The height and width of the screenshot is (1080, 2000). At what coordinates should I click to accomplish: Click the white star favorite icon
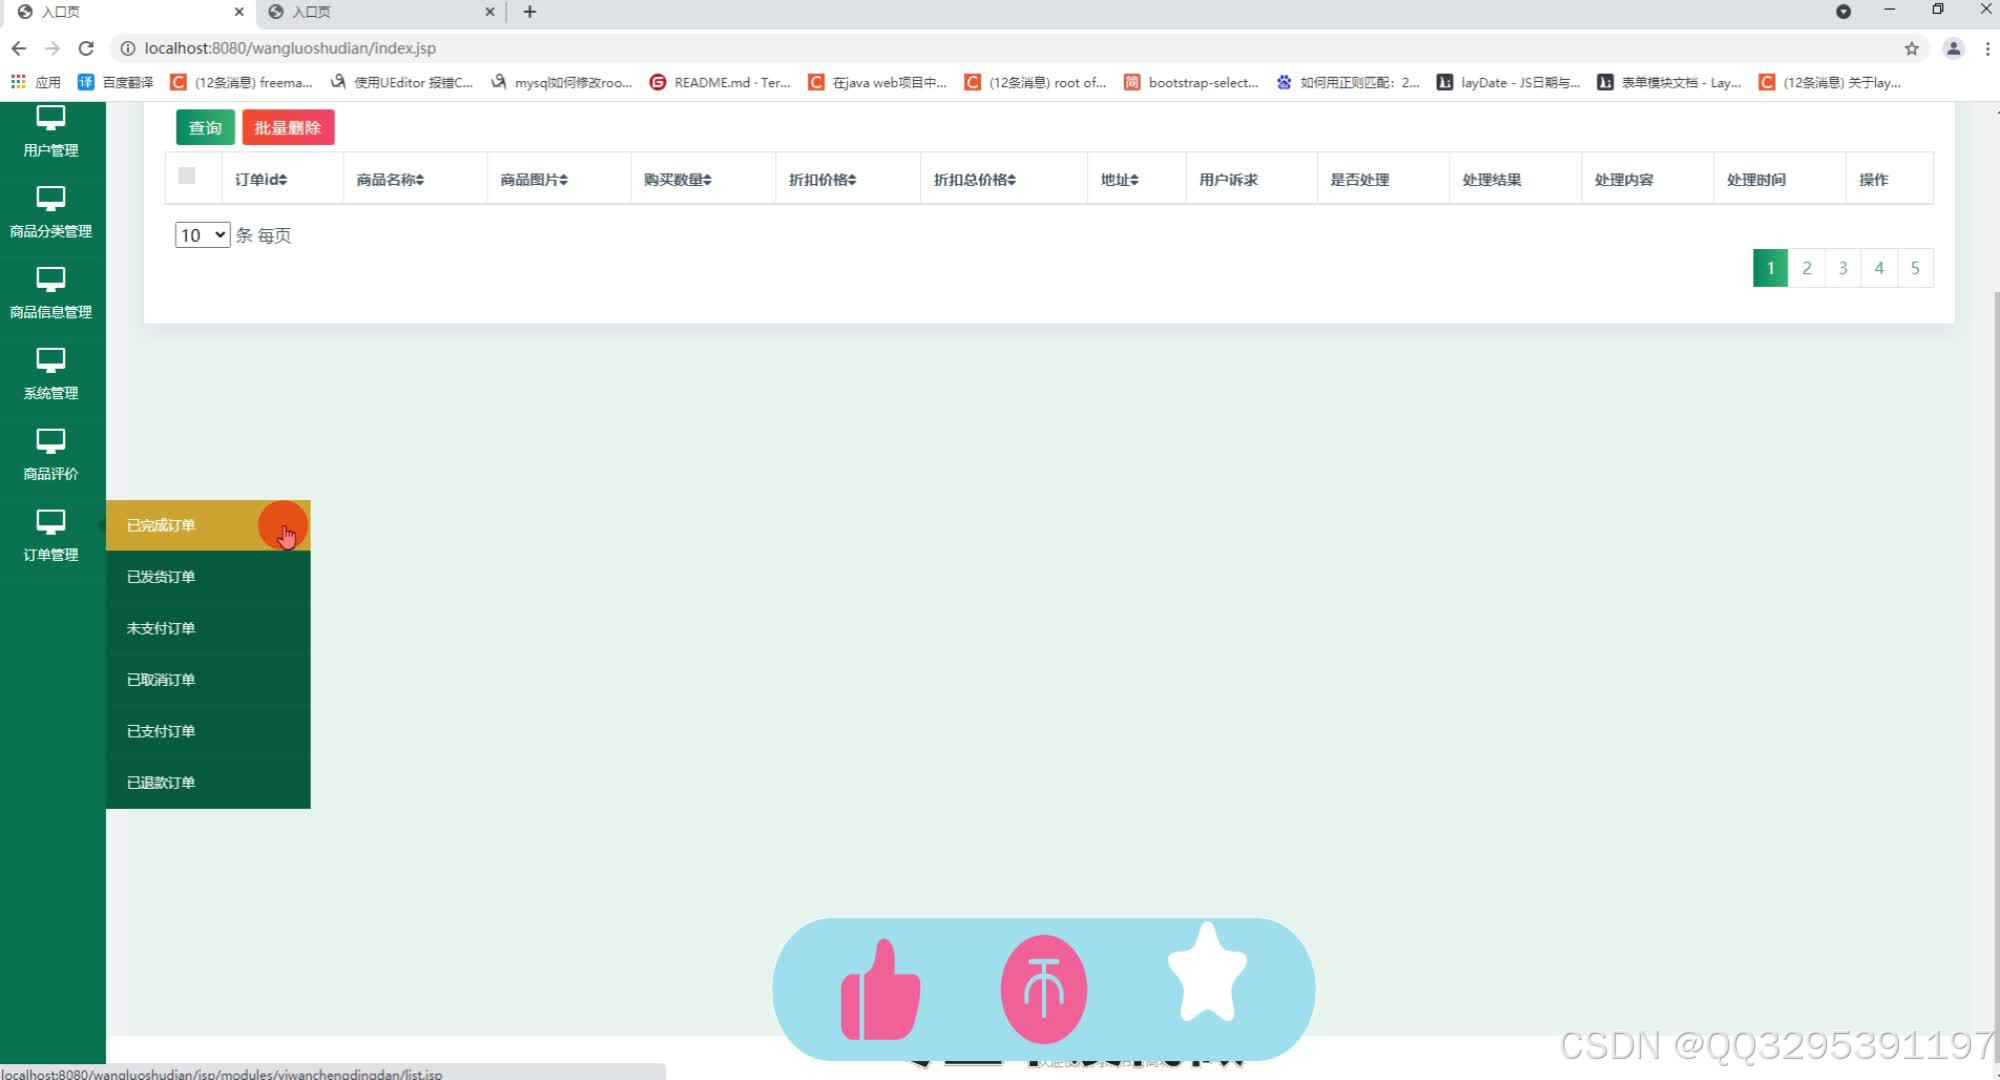pos(1207,972)
